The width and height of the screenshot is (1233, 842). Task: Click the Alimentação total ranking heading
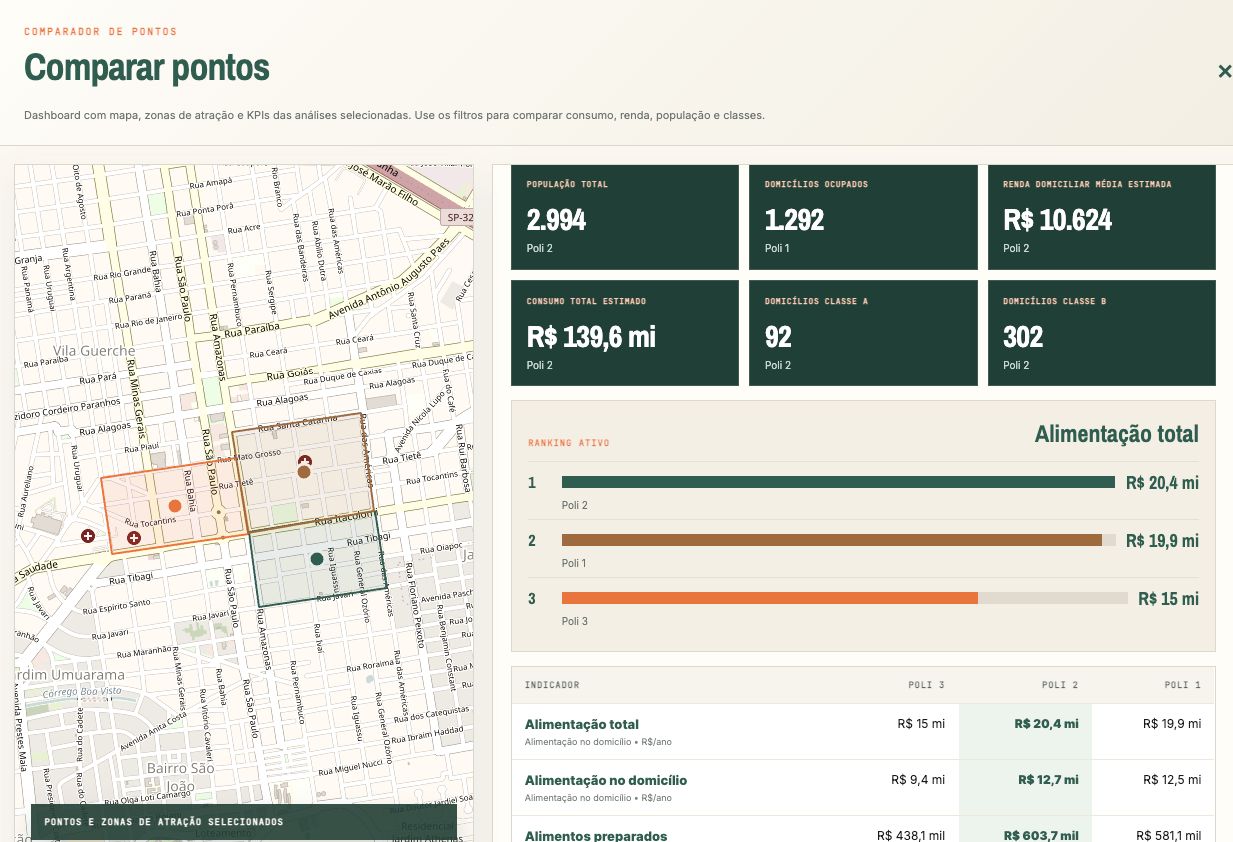click(x=1116, y=434)
